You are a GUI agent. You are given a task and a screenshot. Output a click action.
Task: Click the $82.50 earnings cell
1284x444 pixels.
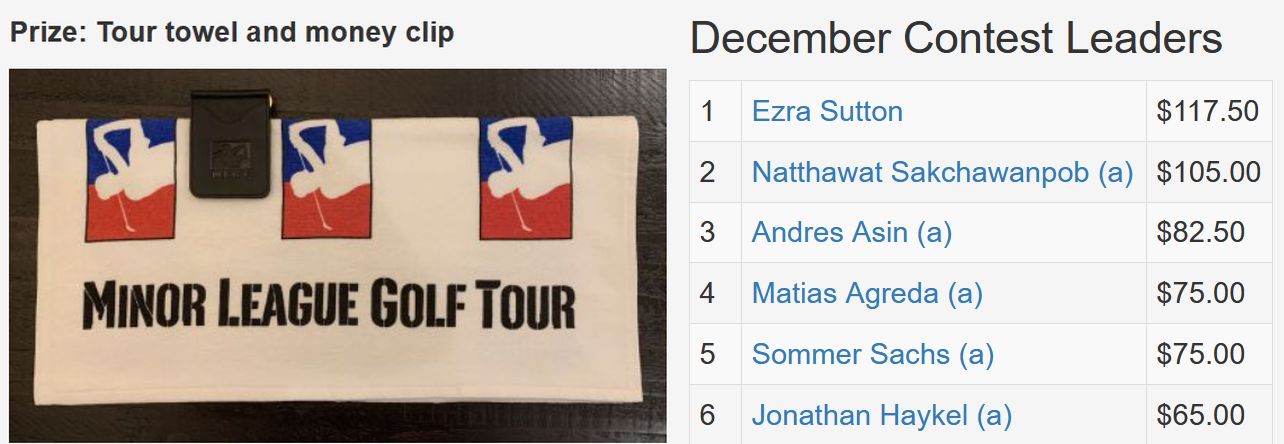[1209, 233]
